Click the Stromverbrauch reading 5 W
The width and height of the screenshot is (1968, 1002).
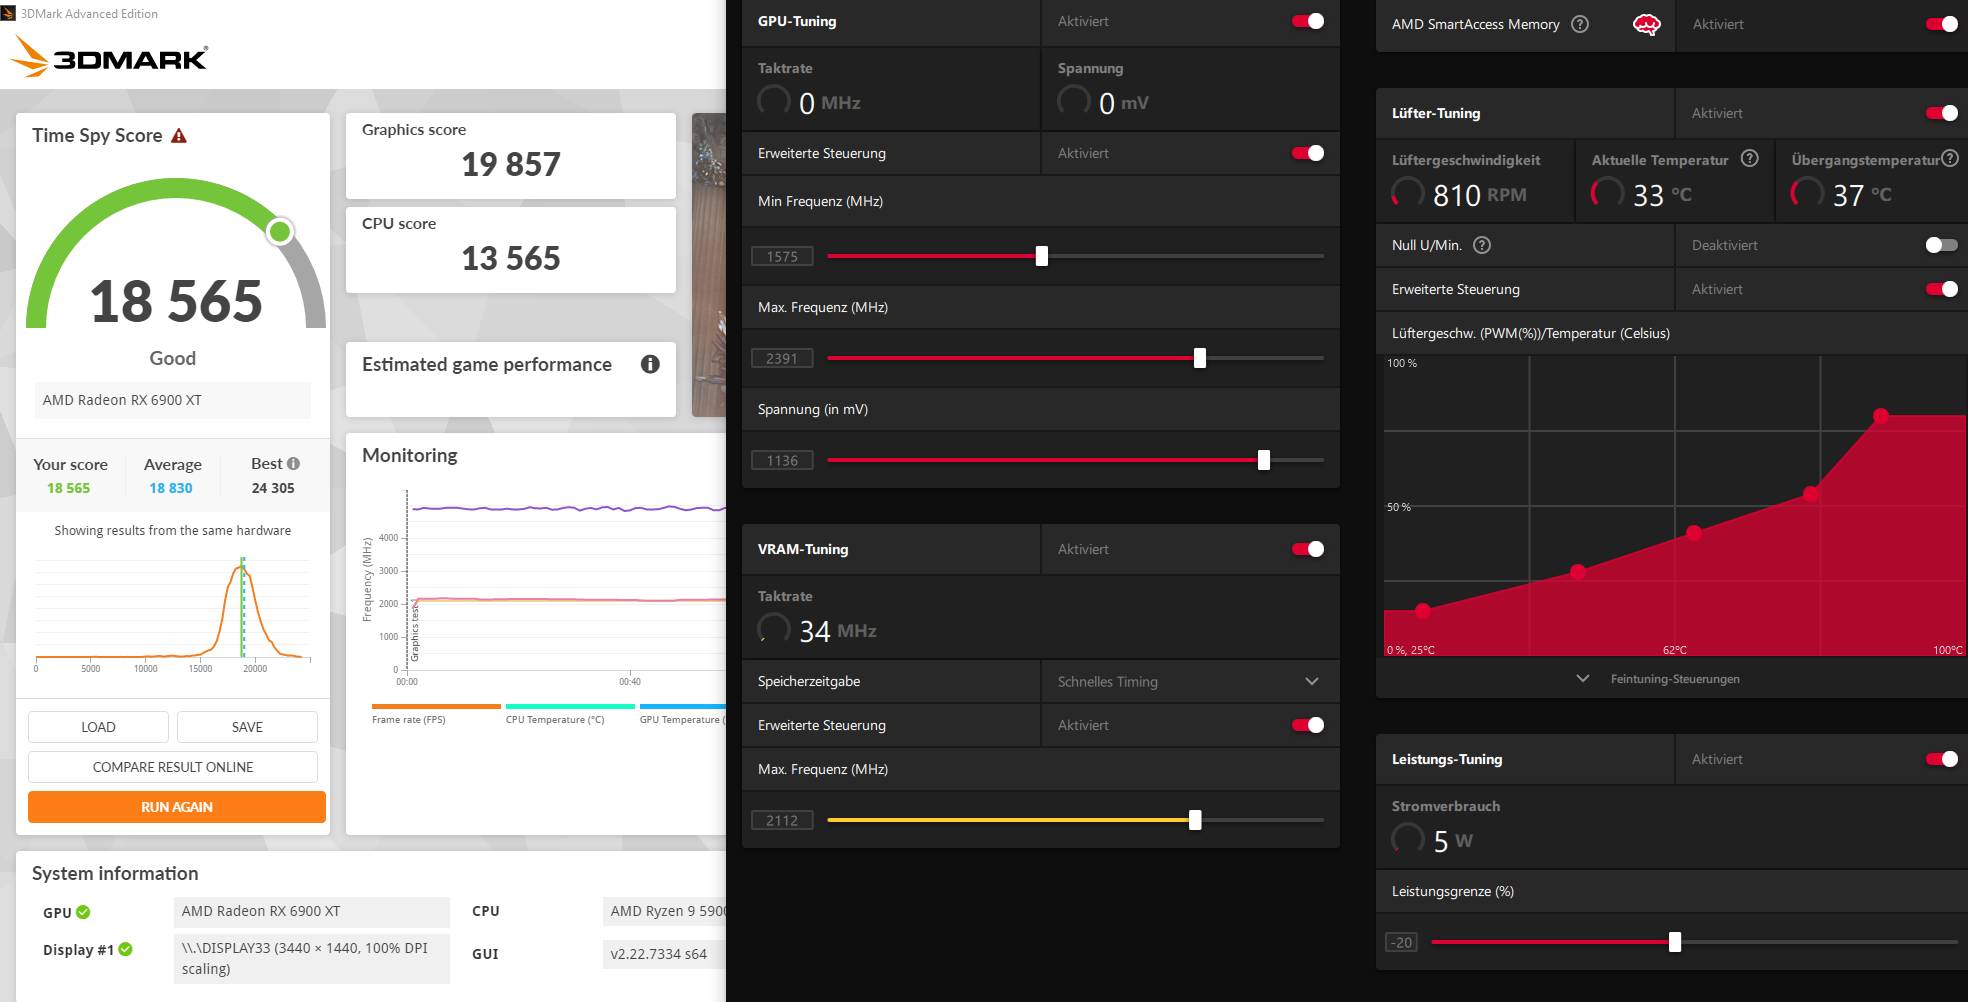tap(1453, 841)
